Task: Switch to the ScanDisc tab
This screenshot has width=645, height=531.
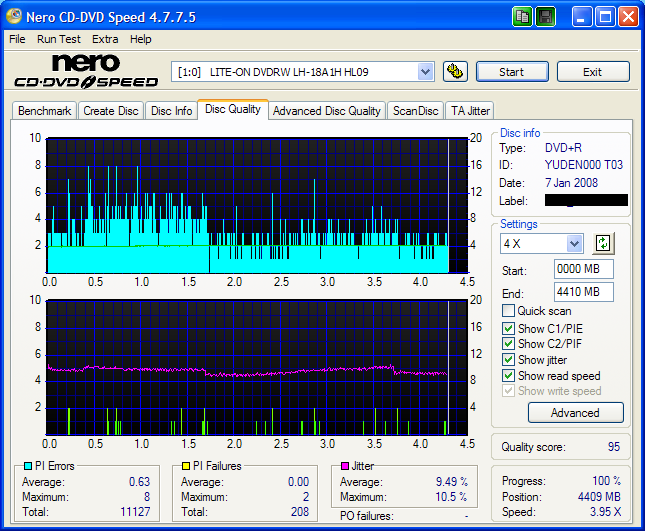Action: 415,111
